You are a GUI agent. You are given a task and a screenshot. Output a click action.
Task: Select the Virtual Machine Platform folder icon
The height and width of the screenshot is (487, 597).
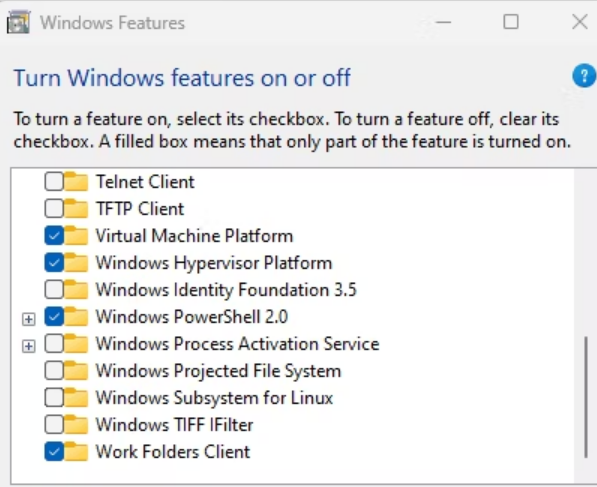tap(76, 235)
